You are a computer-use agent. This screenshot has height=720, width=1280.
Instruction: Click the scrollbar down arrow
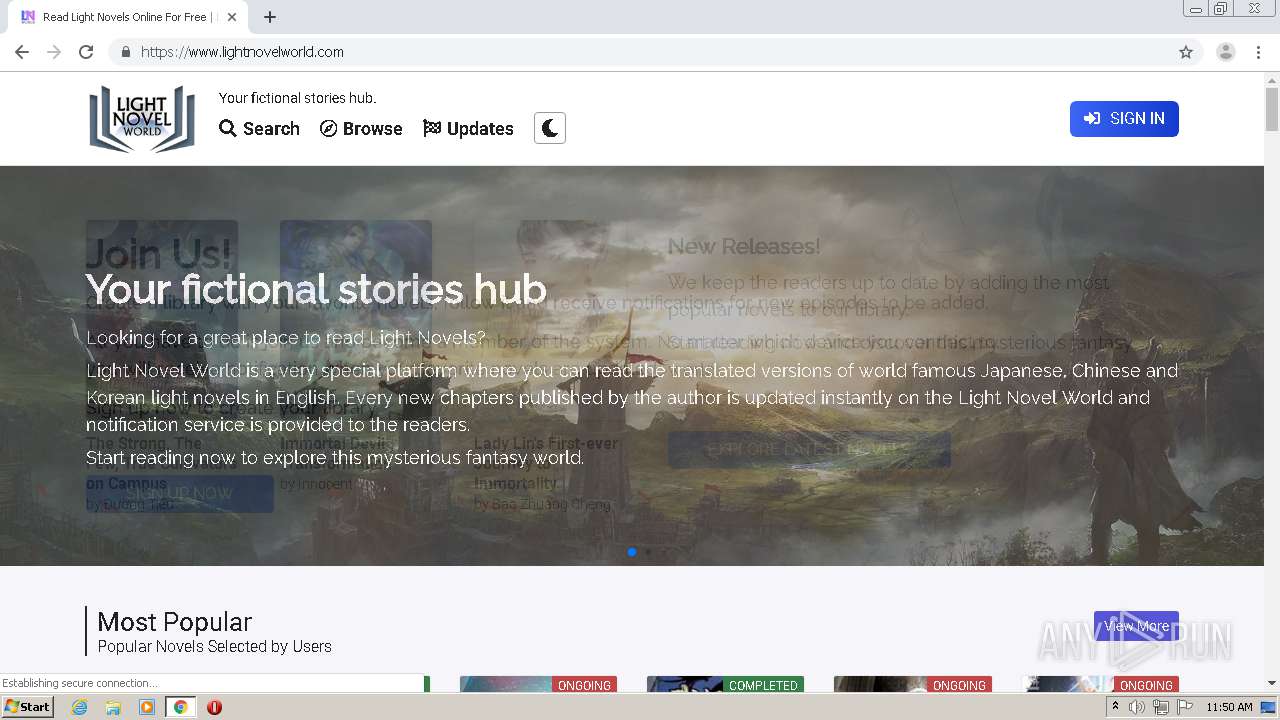(x=1272, y=684)
